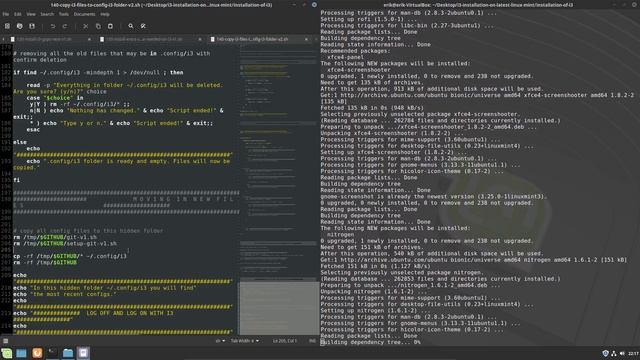This screenshot has height=360, width=640.
Task: Place cursor on the 'cp -rf /tmp/$GITHUB' line
Action: point(70,256)
